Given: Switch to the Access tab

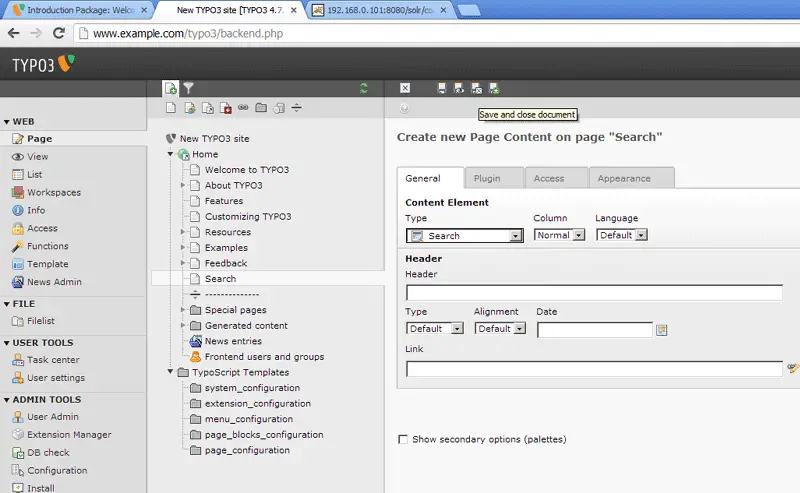Looking at the screenshot, I should click(x=556, y=178).
